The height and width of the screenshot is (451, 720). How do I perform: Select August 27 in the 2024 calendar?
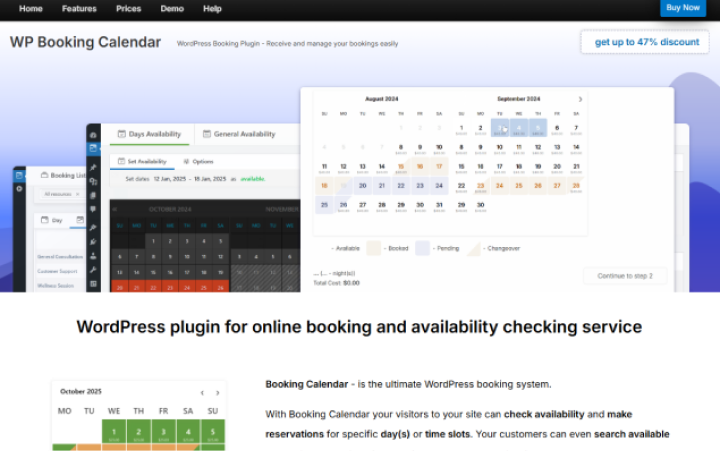pos(363,206)
